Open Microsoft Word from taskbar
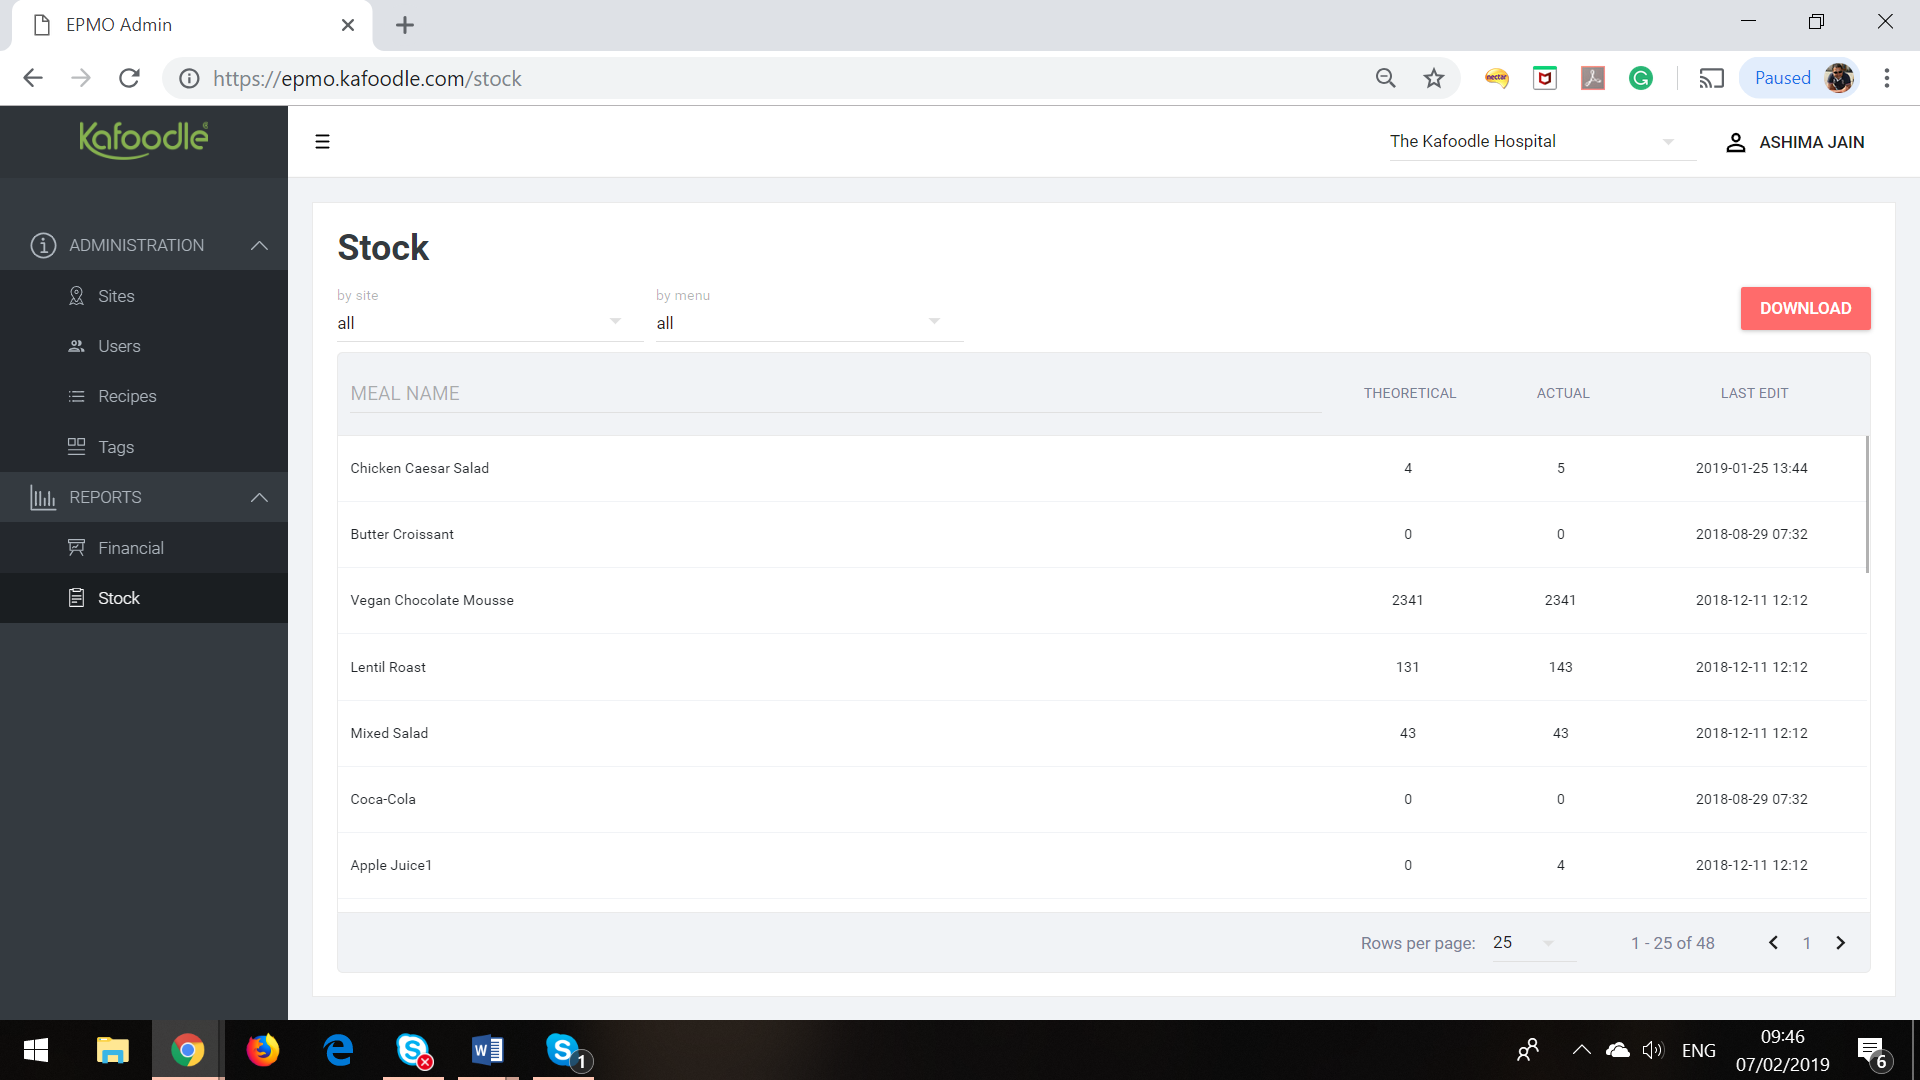Screen dimensions: 1920x1080 pyautogui.click(x=488, y=1050)
